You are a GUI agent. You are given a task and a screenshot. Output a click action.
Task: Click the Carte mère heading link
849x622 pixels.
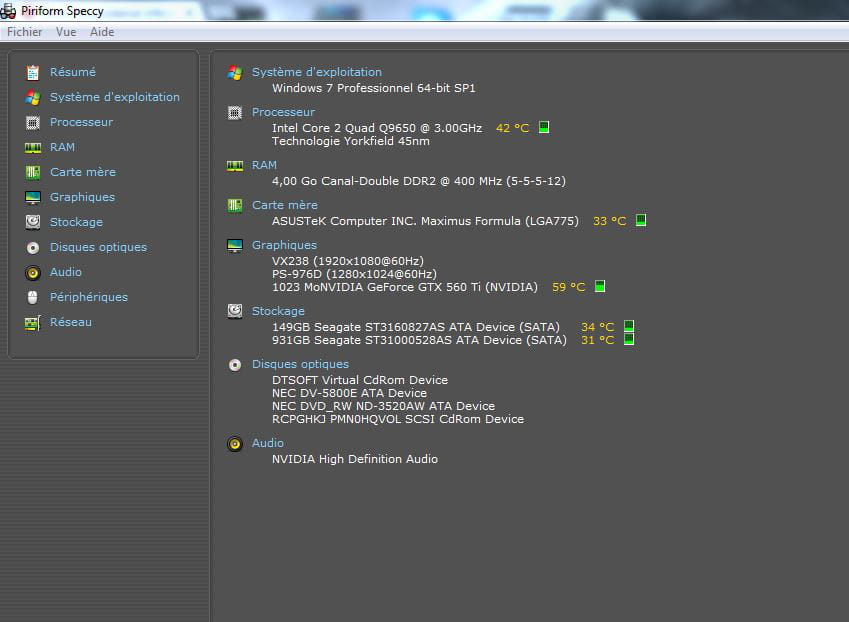[284, 205]
